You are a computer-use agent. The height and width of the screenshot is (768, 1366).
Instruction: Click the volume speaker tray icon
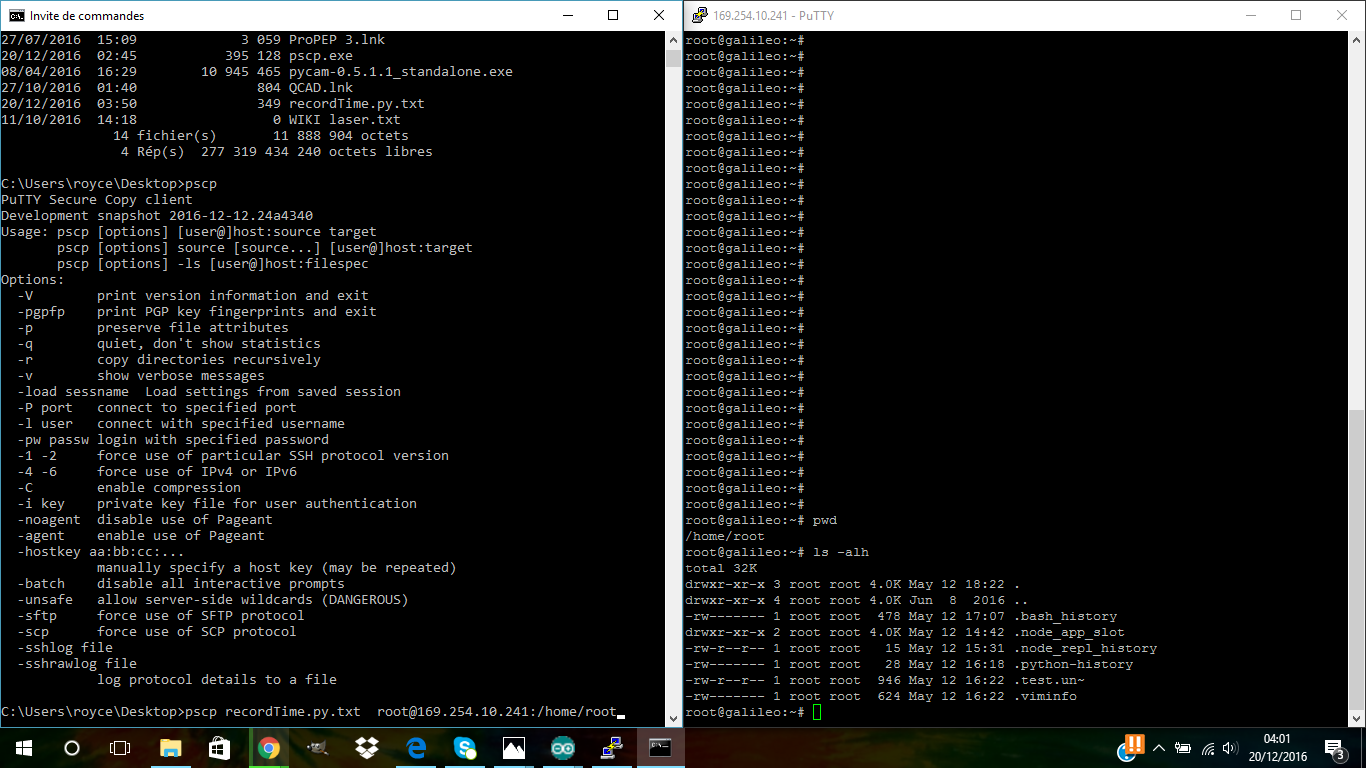(1230, 748)
